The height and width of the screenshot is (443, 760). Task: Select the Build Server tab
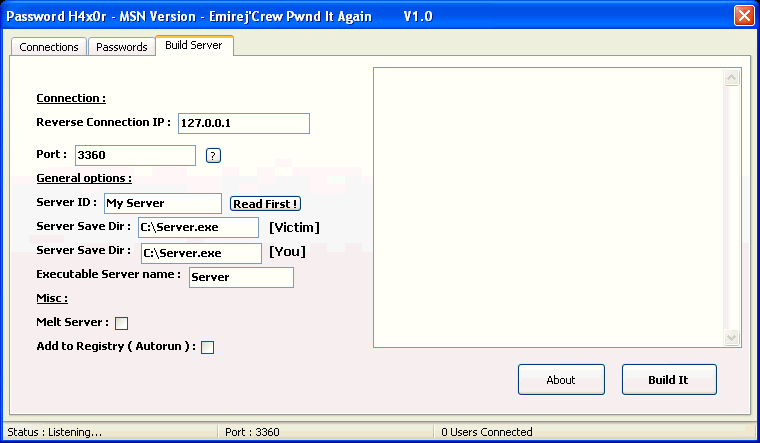coord(194,46)
